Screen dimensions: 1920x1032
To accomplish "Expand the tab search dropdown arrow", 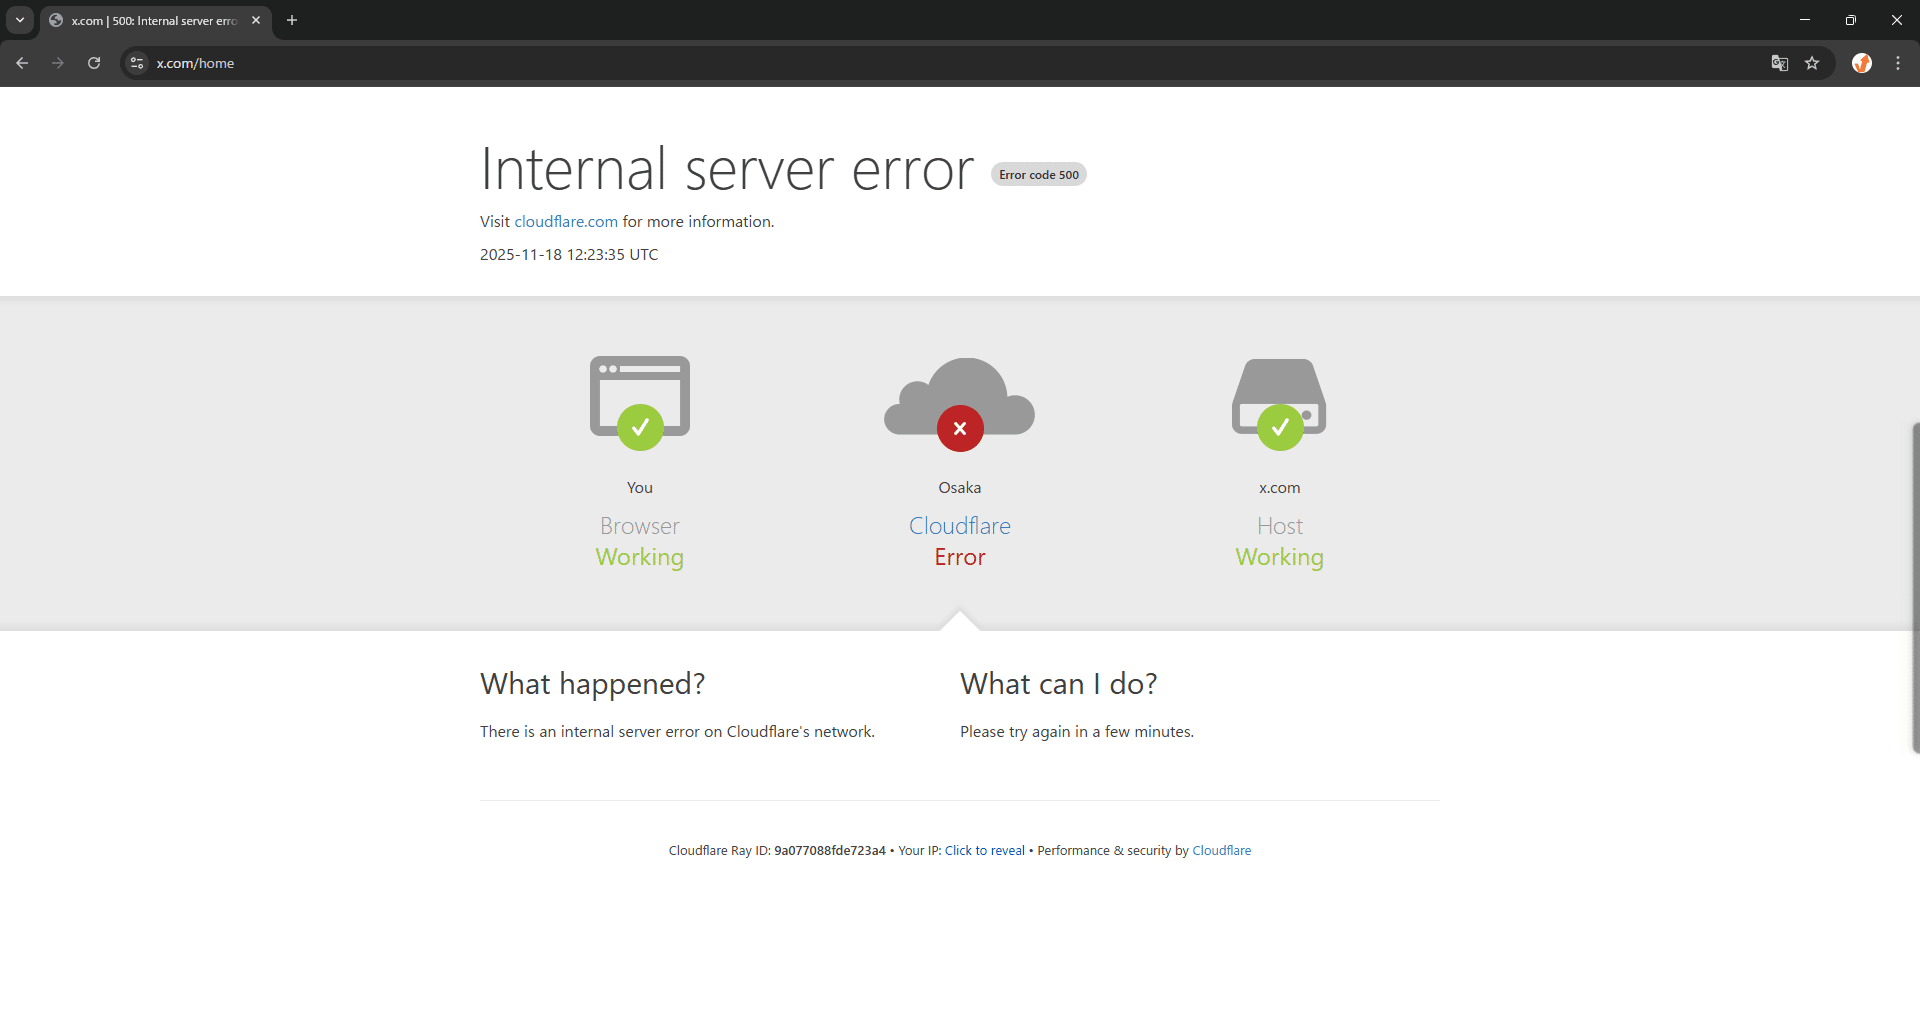I will (x=20, y=20).
